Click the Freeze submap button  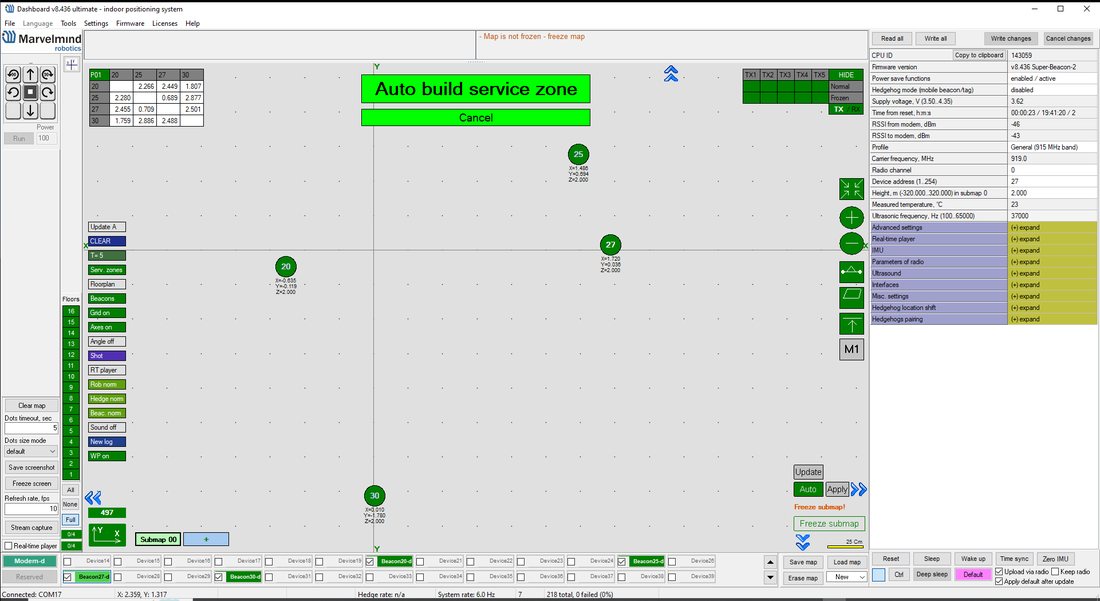[x=829, y=523]
